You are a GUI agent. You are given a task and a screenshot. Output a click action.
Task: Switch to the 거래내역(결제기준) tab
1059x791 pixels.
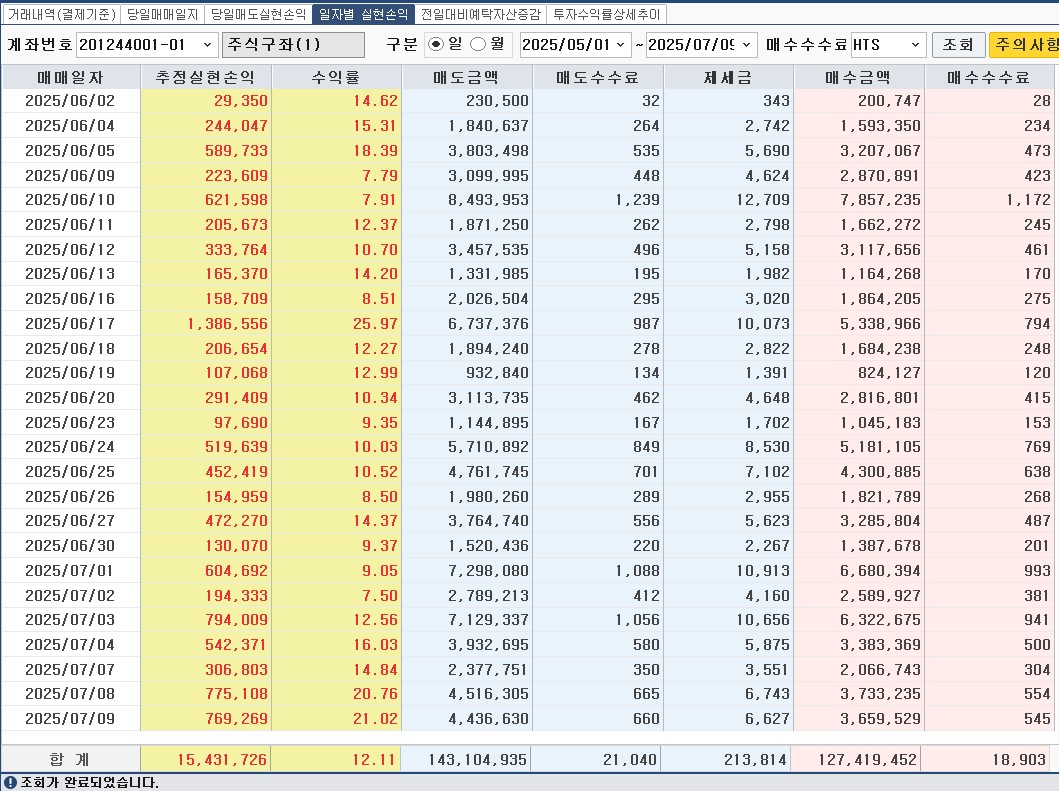(x=60, y=14)
